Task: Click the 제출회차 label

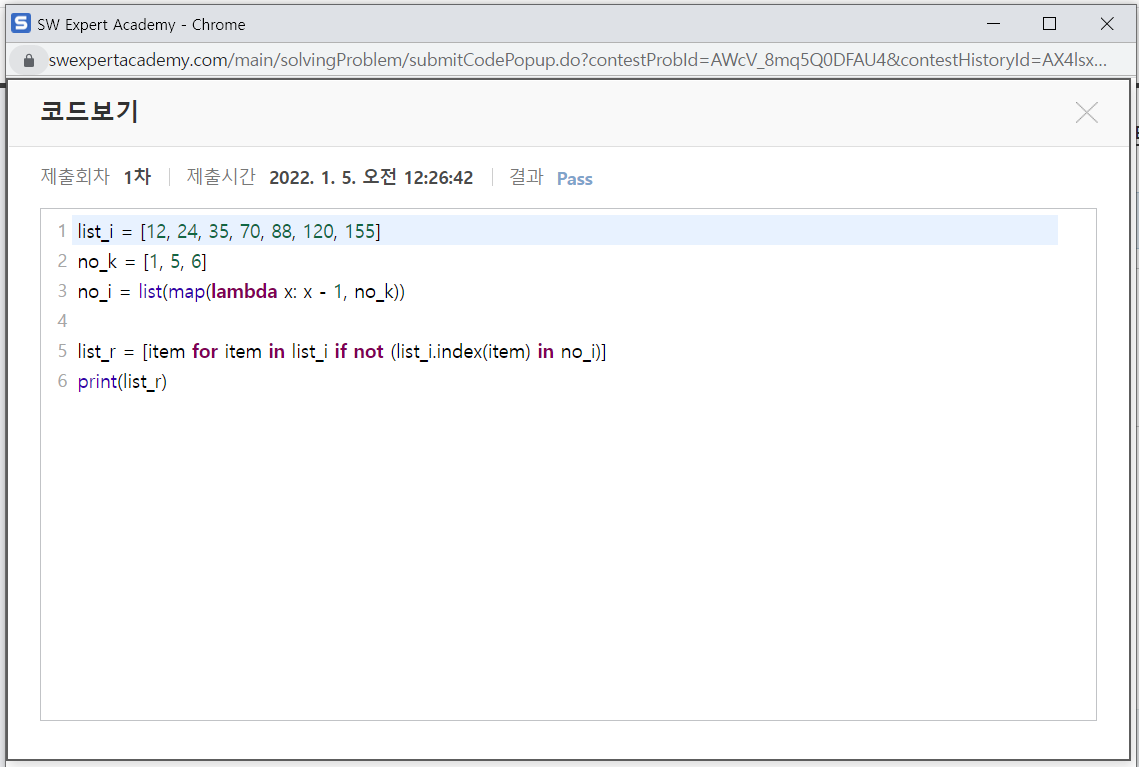Action: pyautogui.click(x=75, y=177)
